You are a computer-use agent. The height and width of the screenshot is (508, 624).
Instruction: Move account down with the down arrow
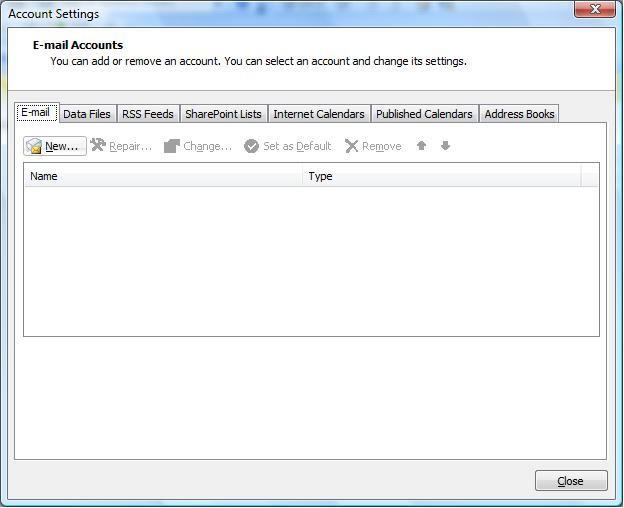point(446,146)
